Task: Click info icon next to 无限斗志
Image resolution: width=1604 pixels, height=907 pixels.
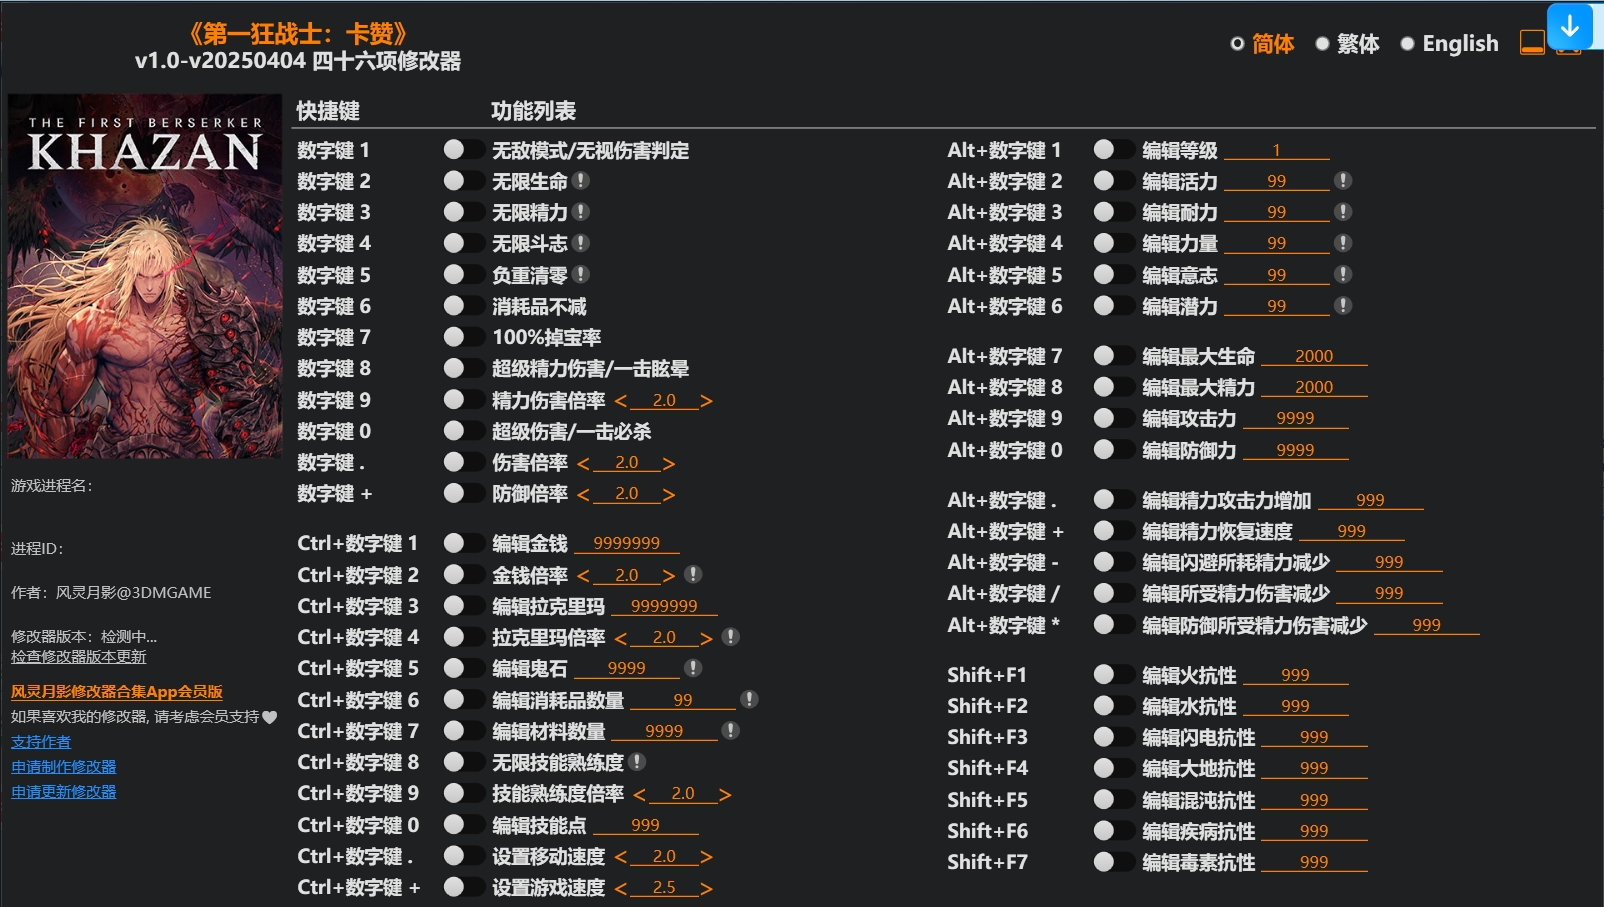Action: [581, 243]
